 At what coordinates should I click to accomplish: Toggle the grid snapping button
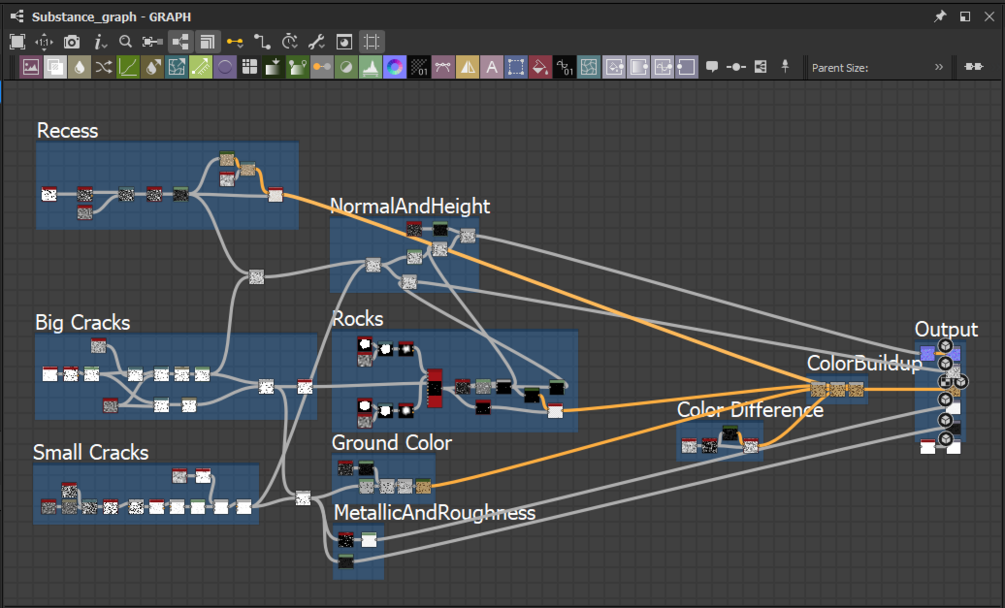[372, 42]
